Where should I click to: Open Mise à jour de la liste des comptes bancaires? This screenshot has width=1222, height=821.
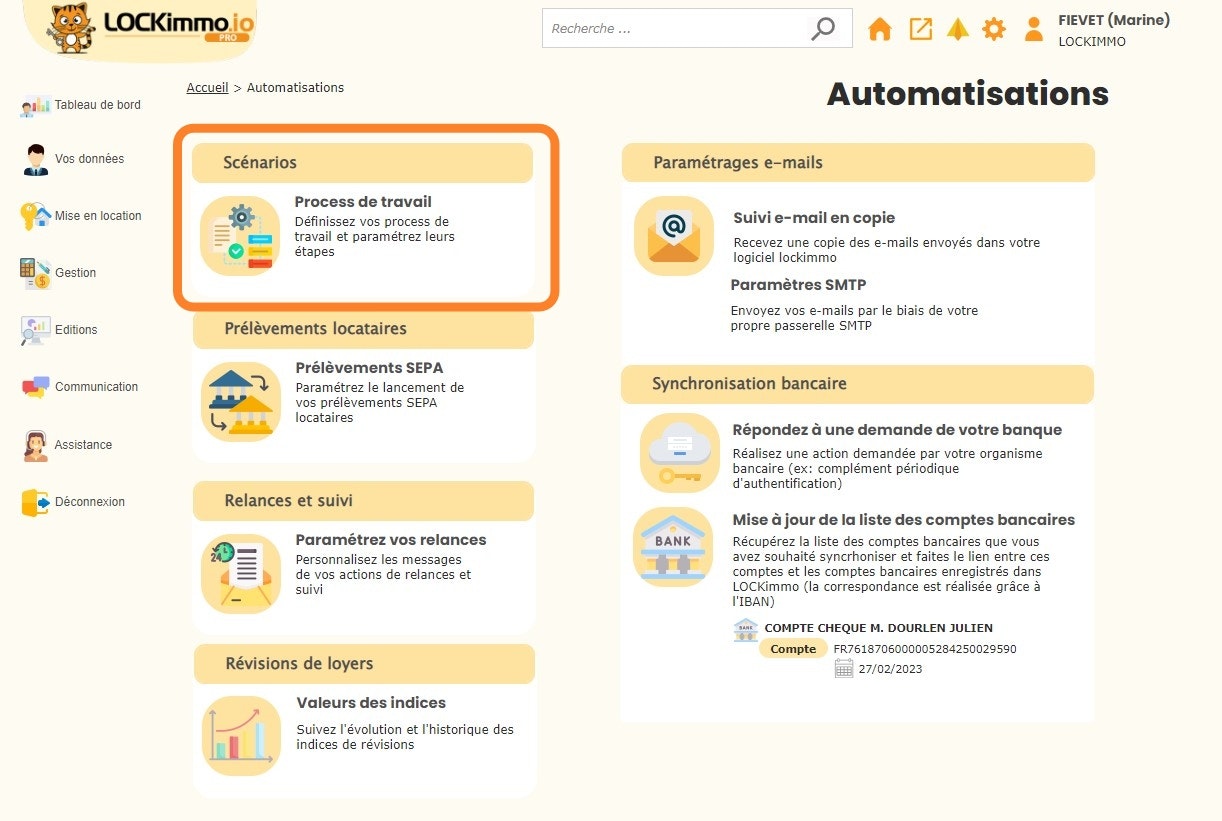[904, 520]
